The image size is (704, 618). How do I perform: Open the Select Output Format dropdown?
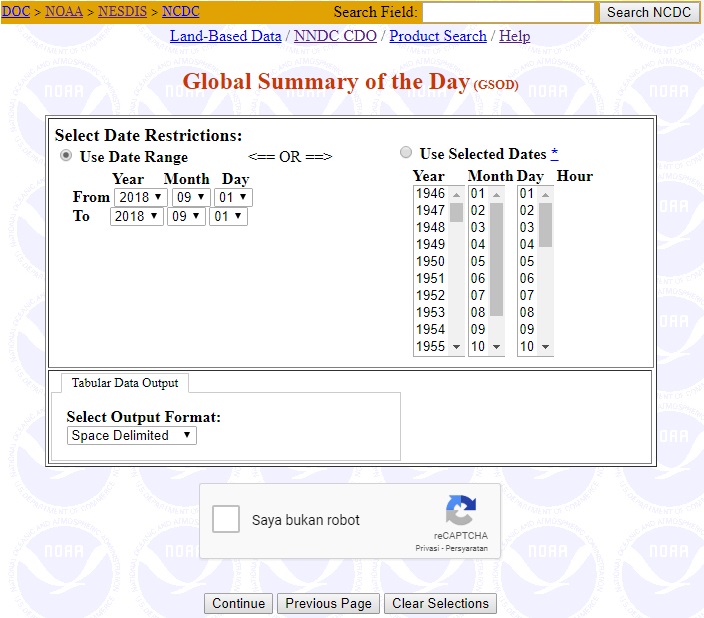132,436
